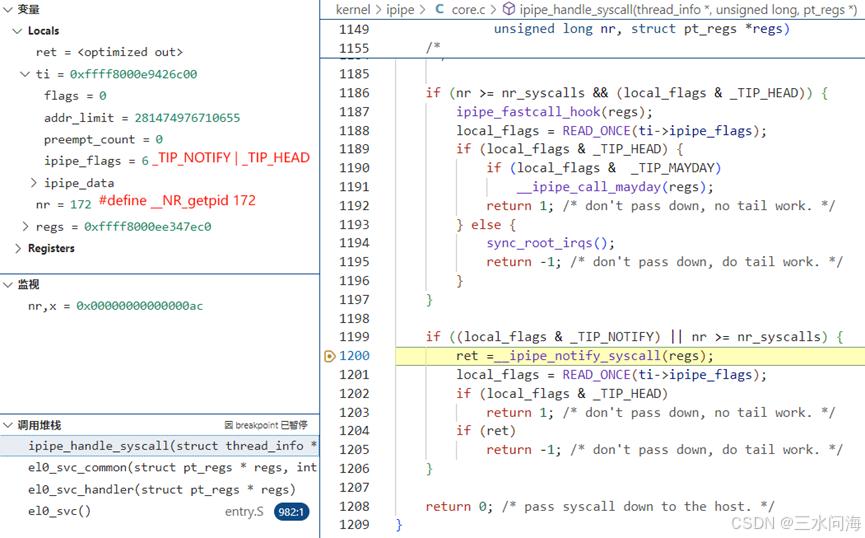The image size is (865, 538).
Task: Click the entry.S file label
Action: (244, 512)
